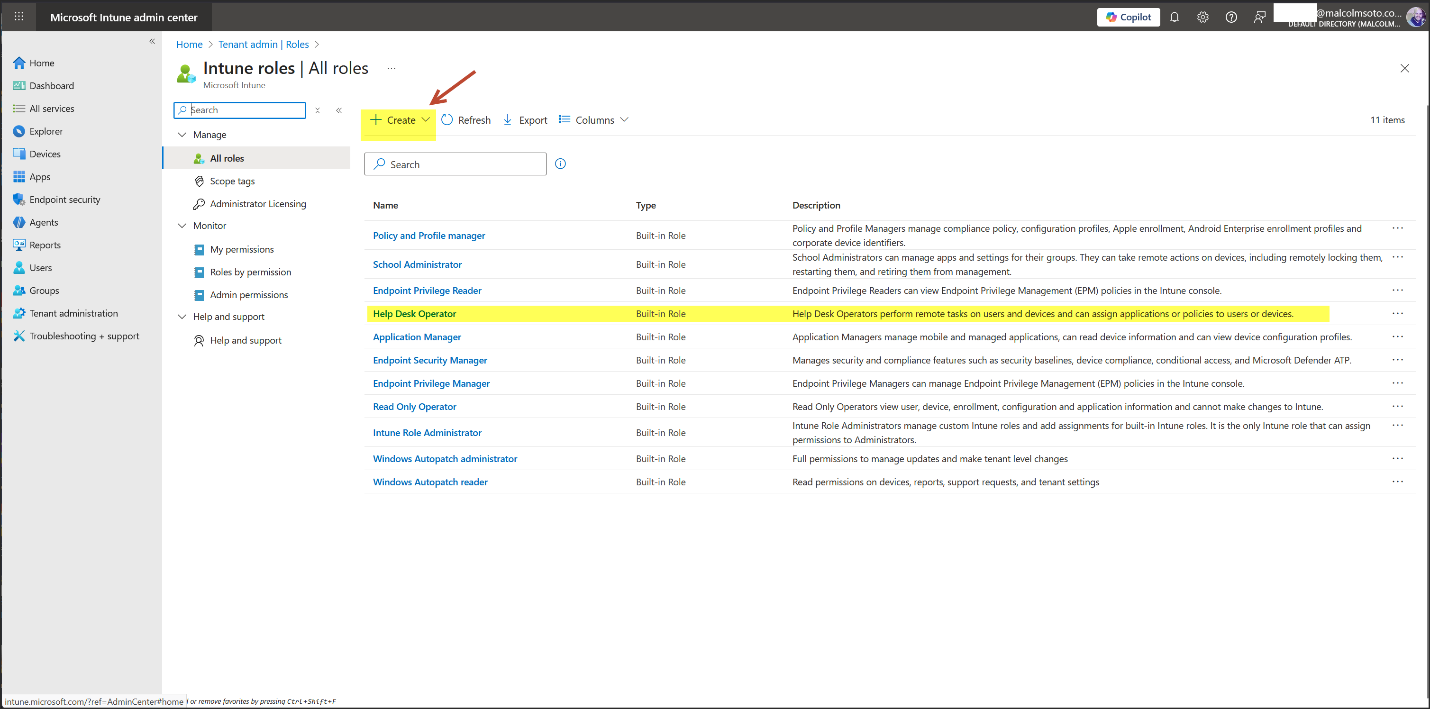Click the help question mark icon
Image resolution: width=1430 pixels, height=709 pixels.
tap(1231, 17)
